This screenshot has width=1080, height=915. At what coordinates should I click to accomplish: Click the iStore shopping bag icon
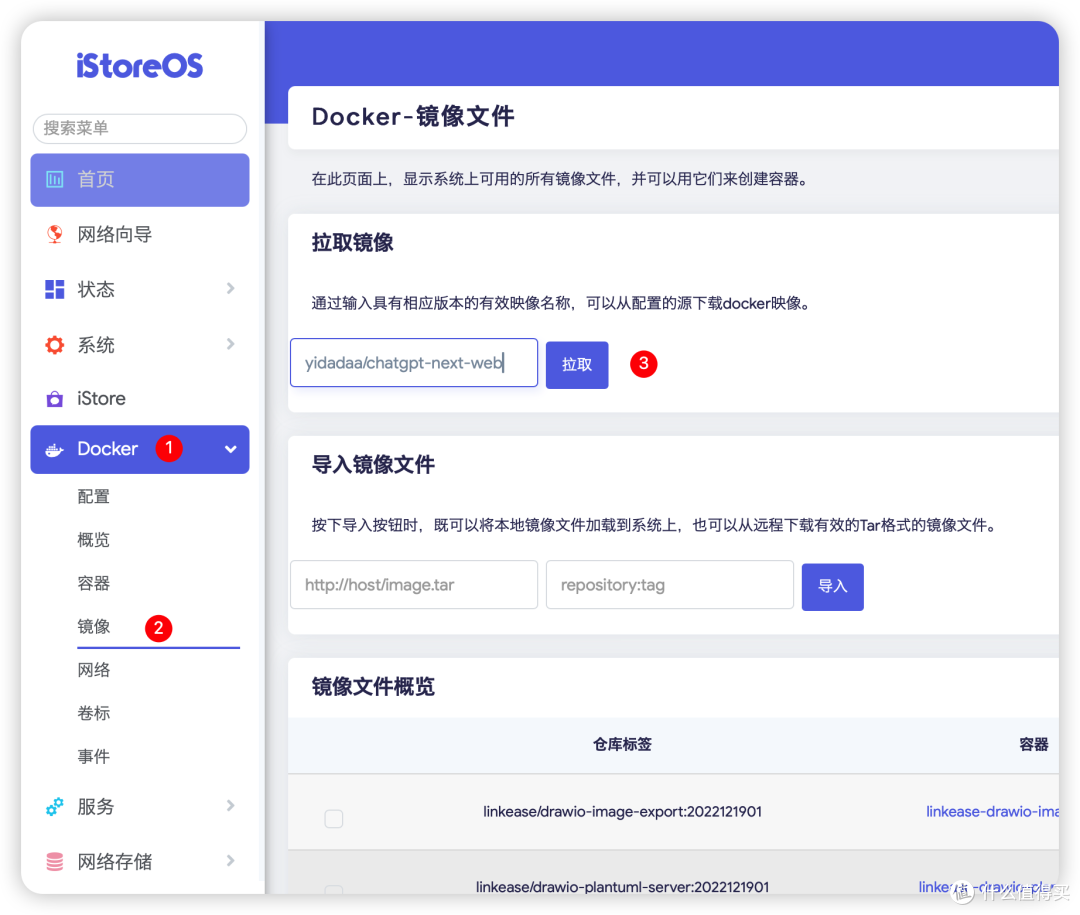coord(54,399)
